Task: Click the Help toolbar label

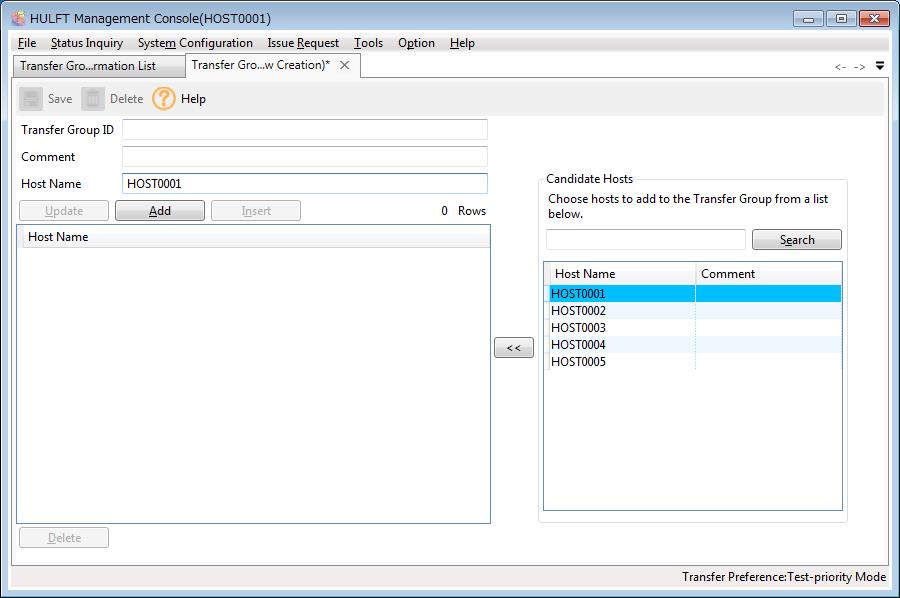Action: point(193,99)
